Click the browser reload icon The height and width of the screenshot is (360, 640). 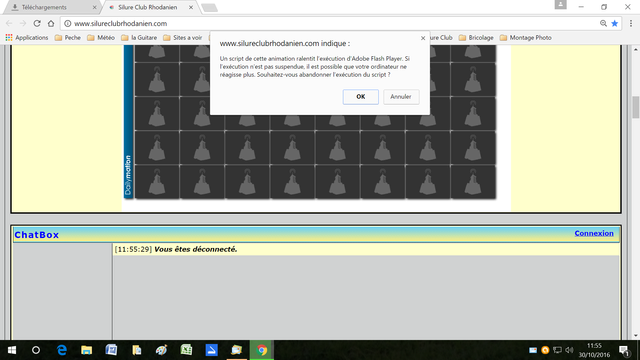pyautogui.click(x=37, y=23)
